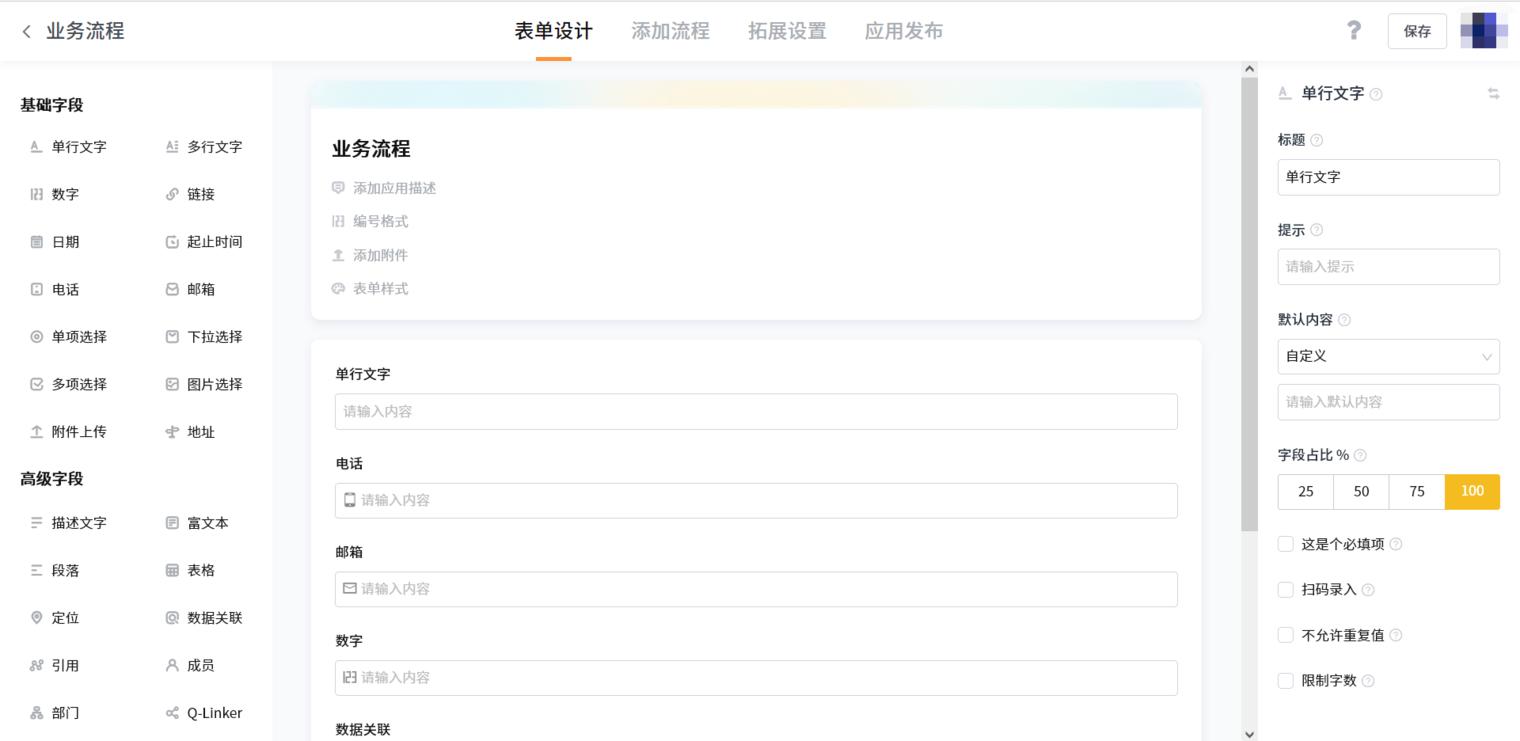Enable the 这是个必填项 checkbox

pos(1286,544)
